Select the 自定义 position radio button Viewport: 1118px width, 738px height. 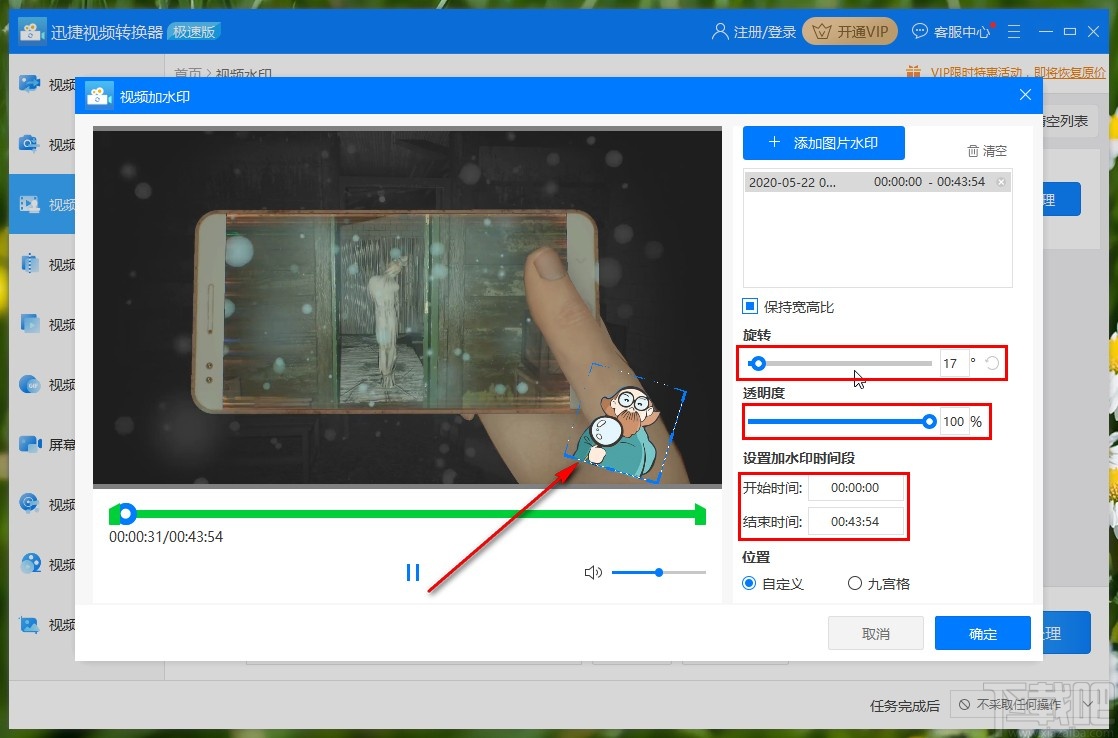tap(749, 583)
